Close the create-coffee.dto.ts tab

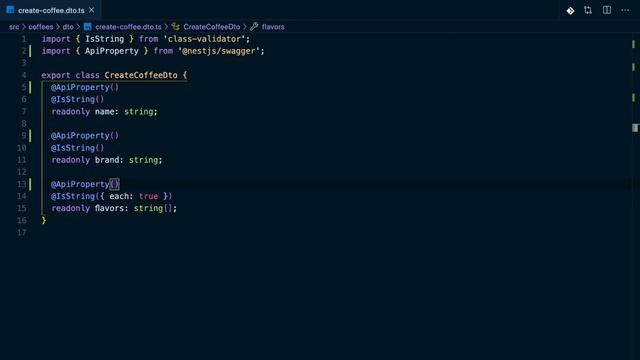point(91,10)
